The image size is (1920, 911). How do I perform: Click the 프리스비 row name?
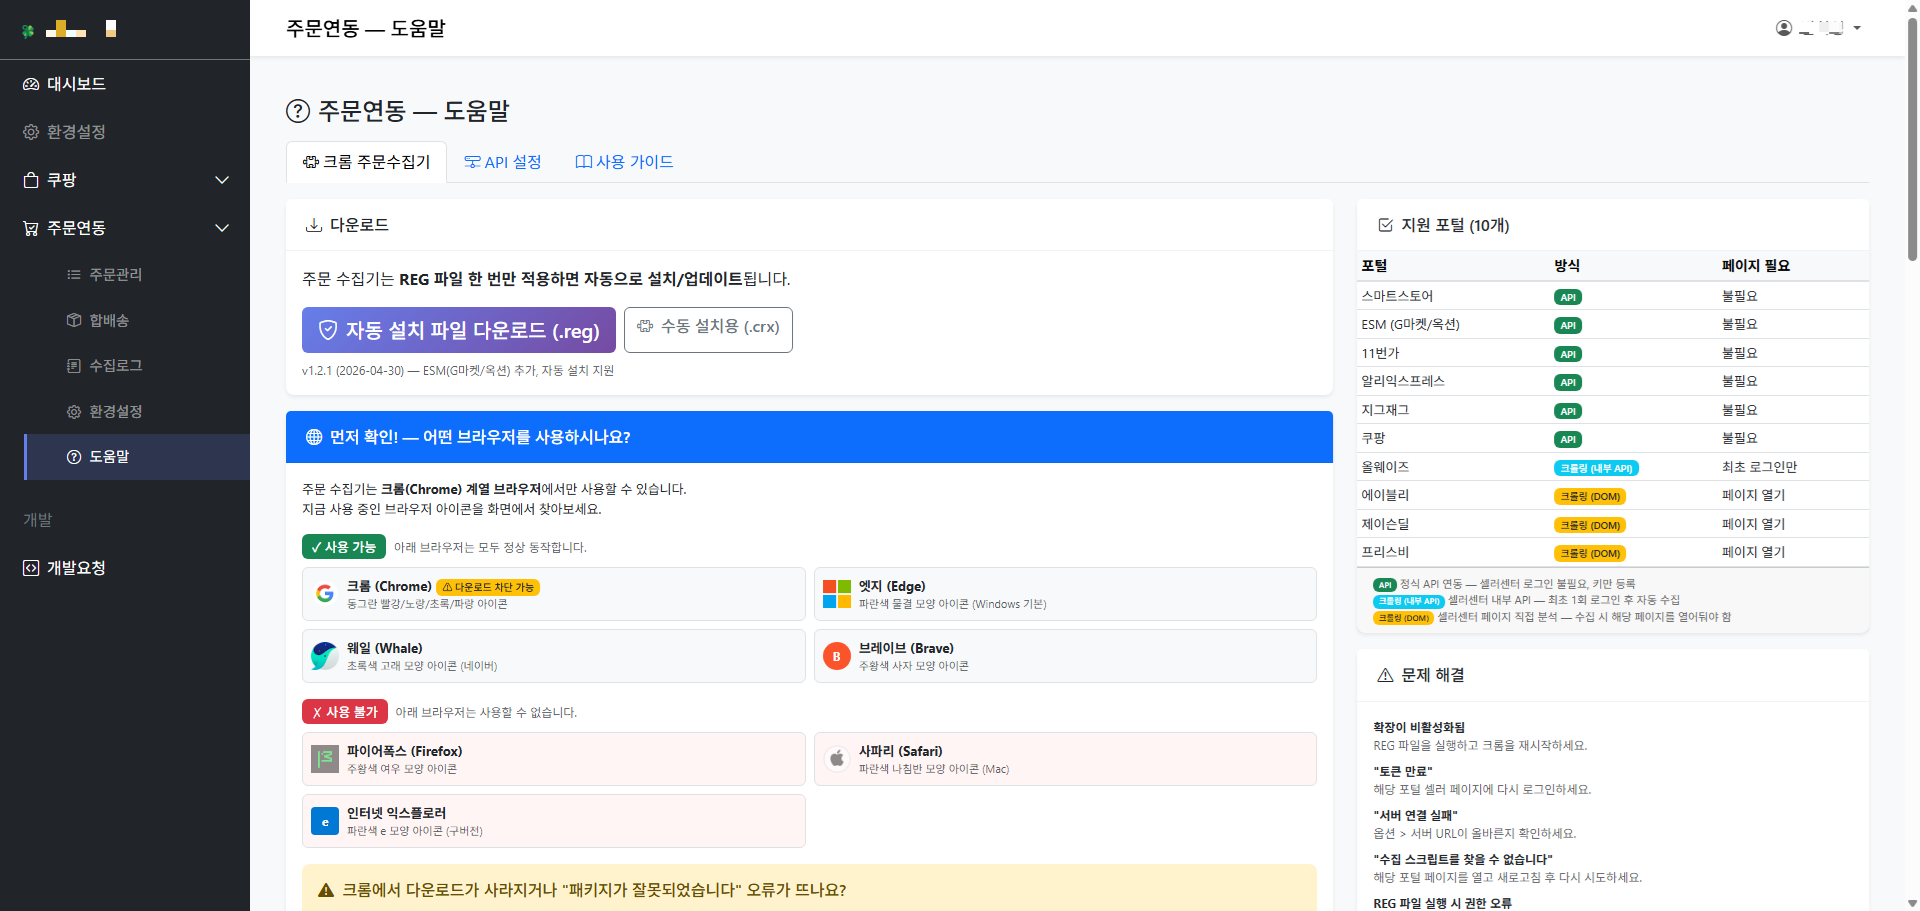click(1385, 552)
